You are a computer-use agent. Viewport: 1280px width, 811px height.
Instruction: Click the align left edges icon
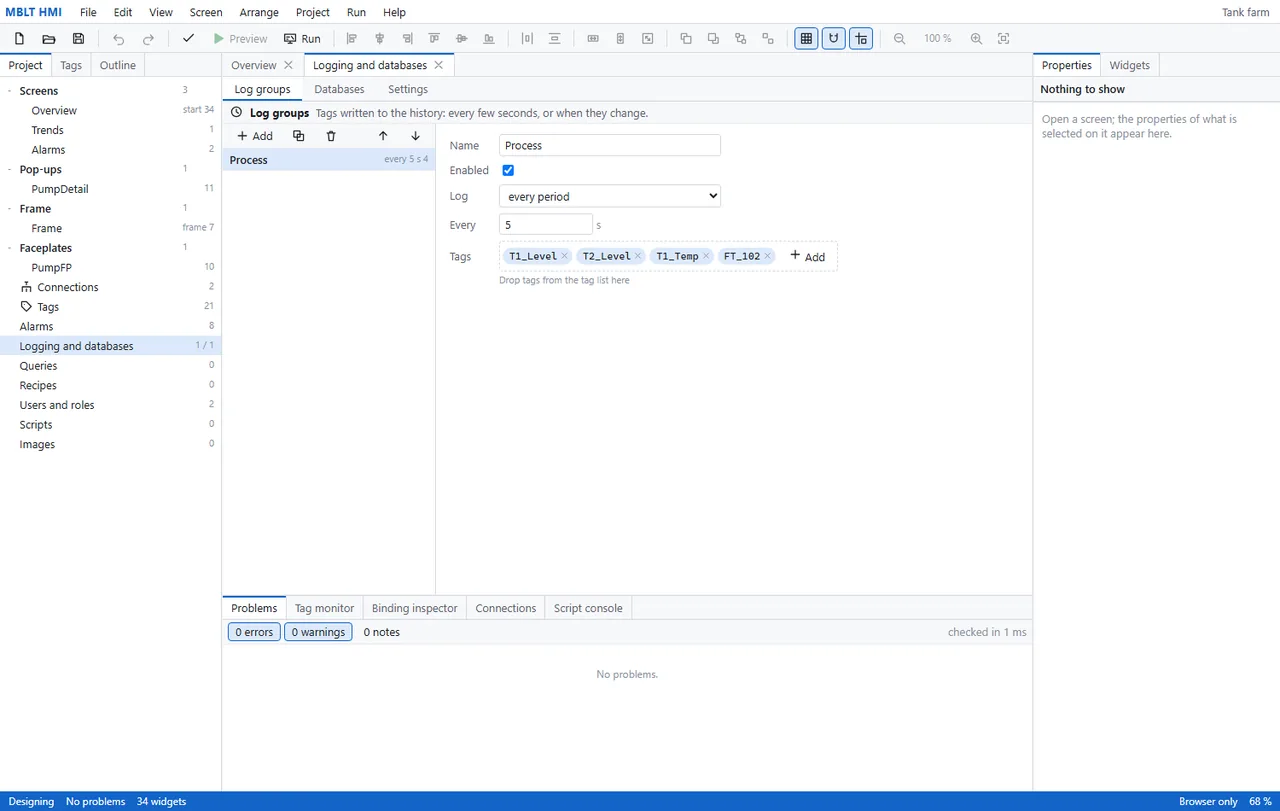(352, 39)
